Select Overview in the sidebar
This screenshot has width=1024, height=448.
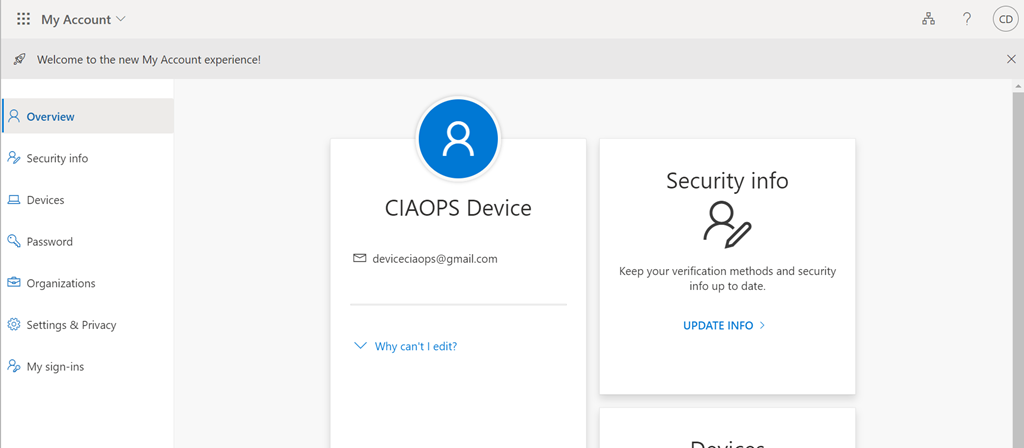pyautogui.click(x=50, y=117)
